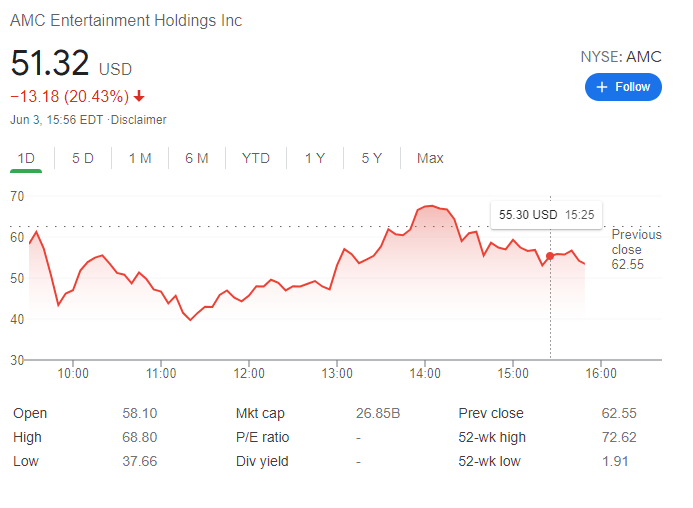
Task: Click the Follow button
Action: (x=623, y=87)
